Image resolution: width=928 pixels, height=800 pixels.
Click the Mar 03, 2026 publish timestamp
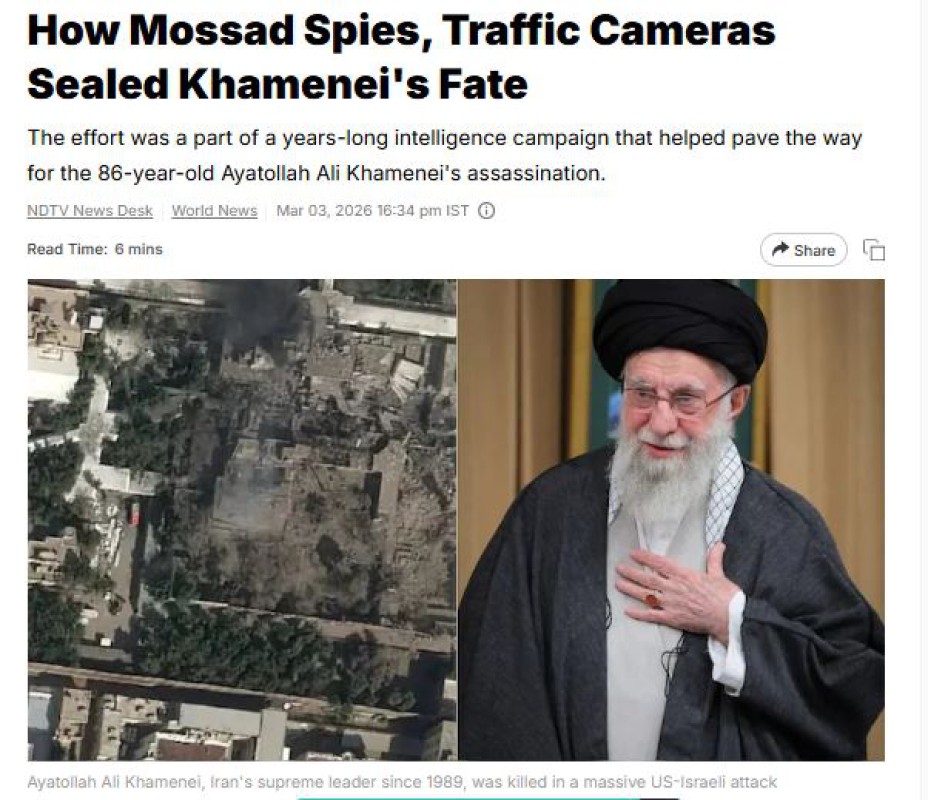coord(372,211)
